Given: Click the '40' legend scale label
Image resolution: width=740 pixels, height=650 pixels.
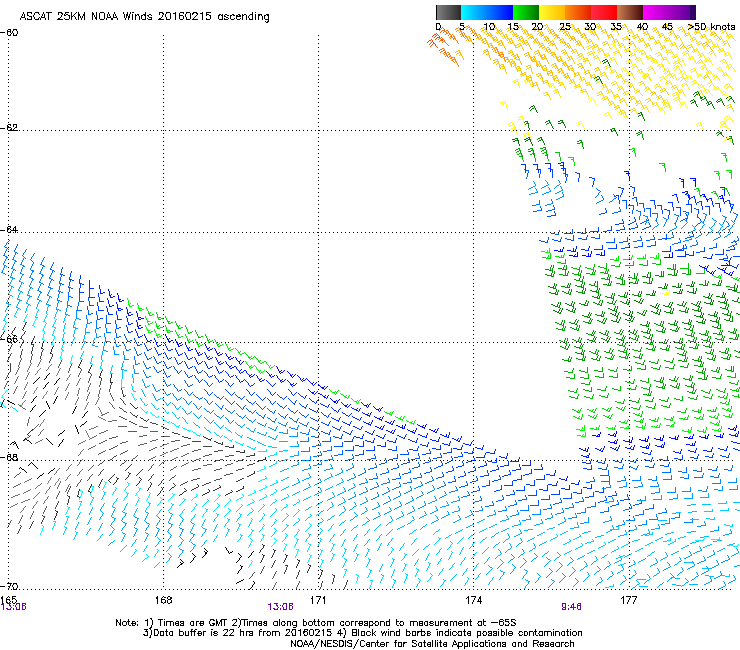Looking at the screenshot, I should 642,27.
